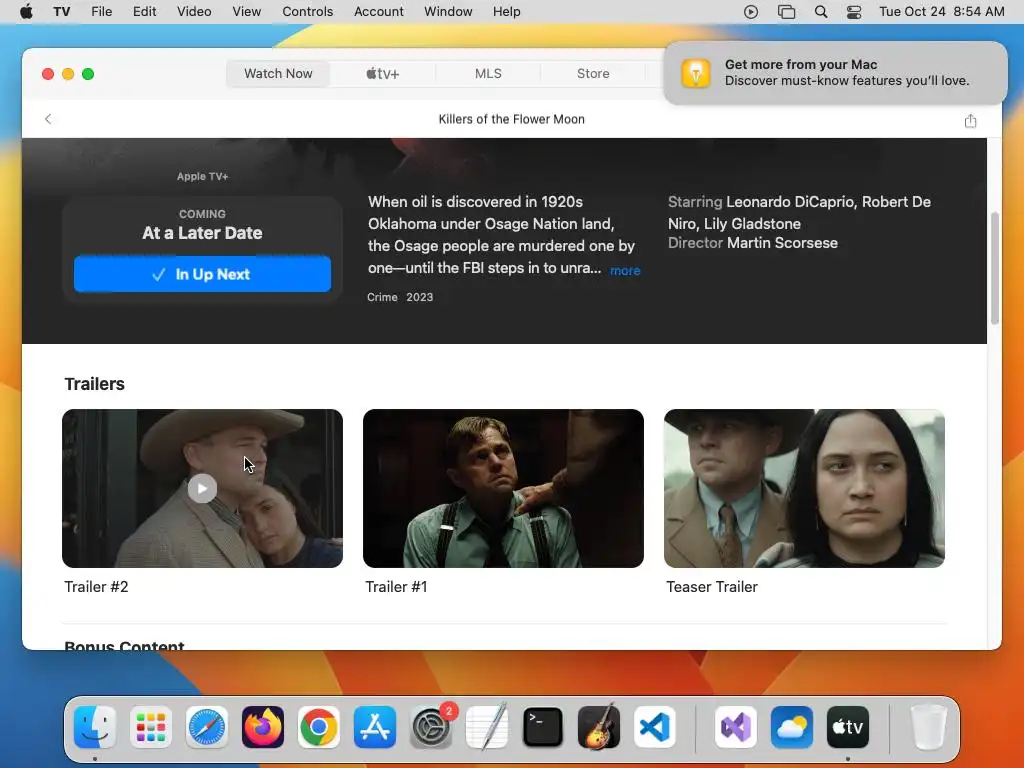Click the Trailer #2 caption

pos(96,586)
